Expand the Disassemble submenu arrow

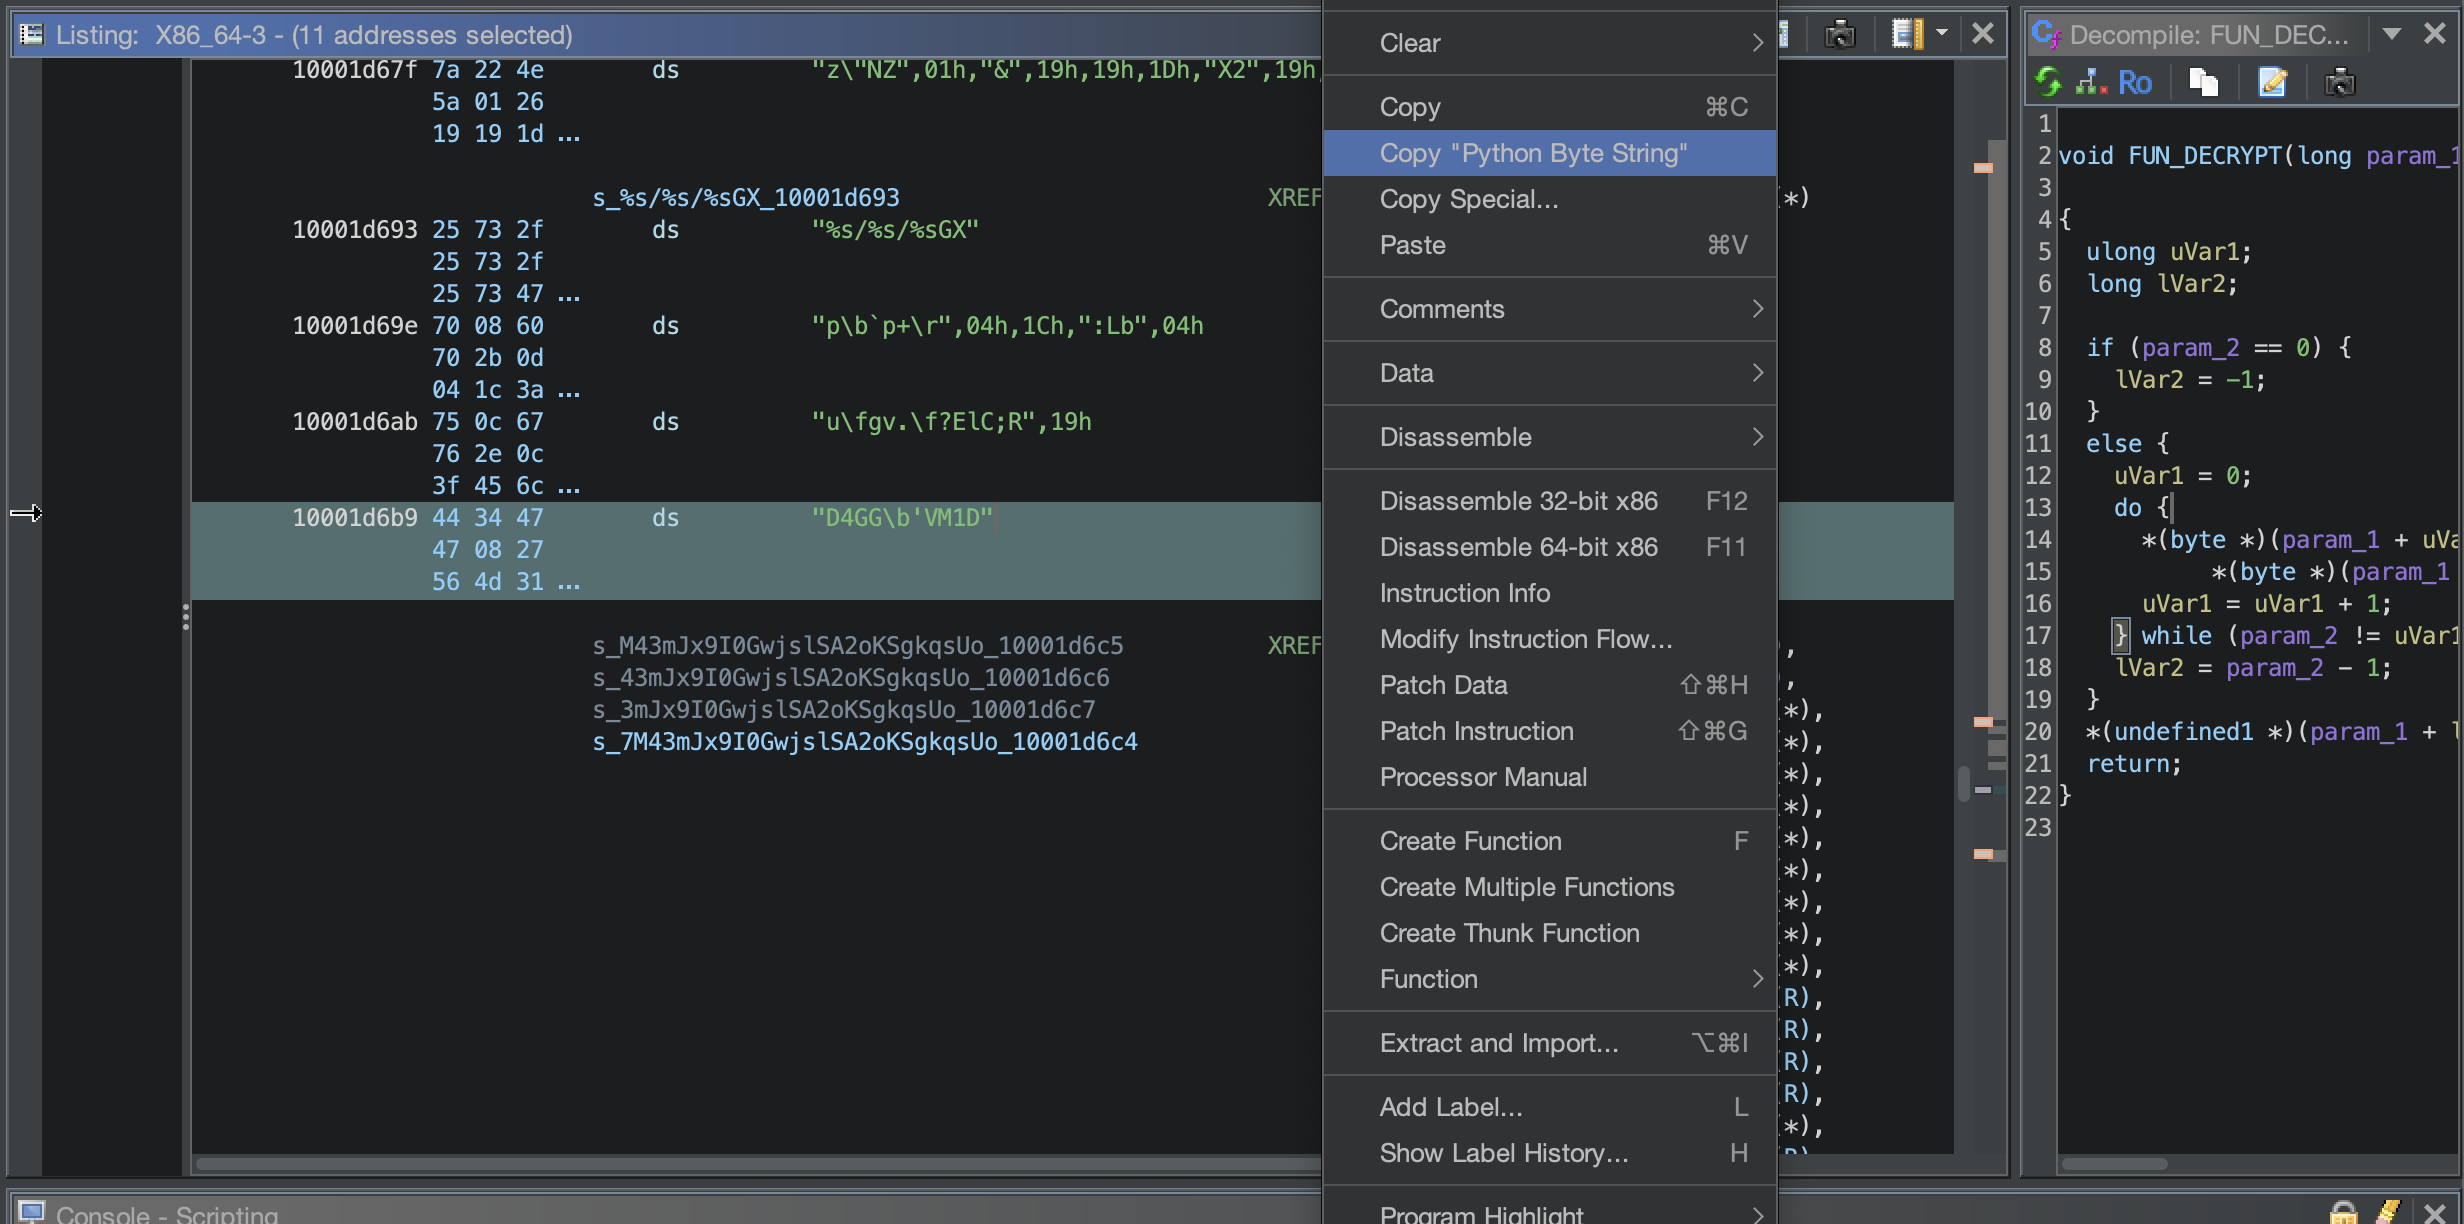[1758, 437]
